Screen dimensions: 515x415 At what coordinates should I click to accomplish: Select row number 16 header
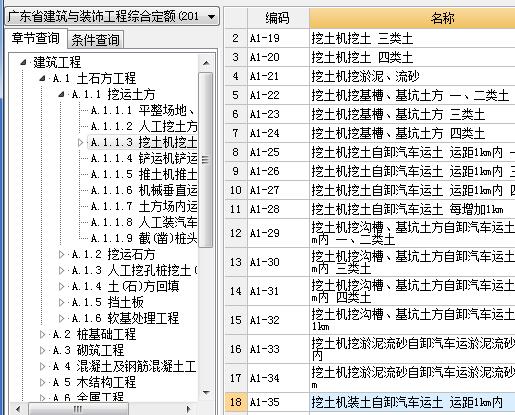pyautogui.click(x=236, y=349)
